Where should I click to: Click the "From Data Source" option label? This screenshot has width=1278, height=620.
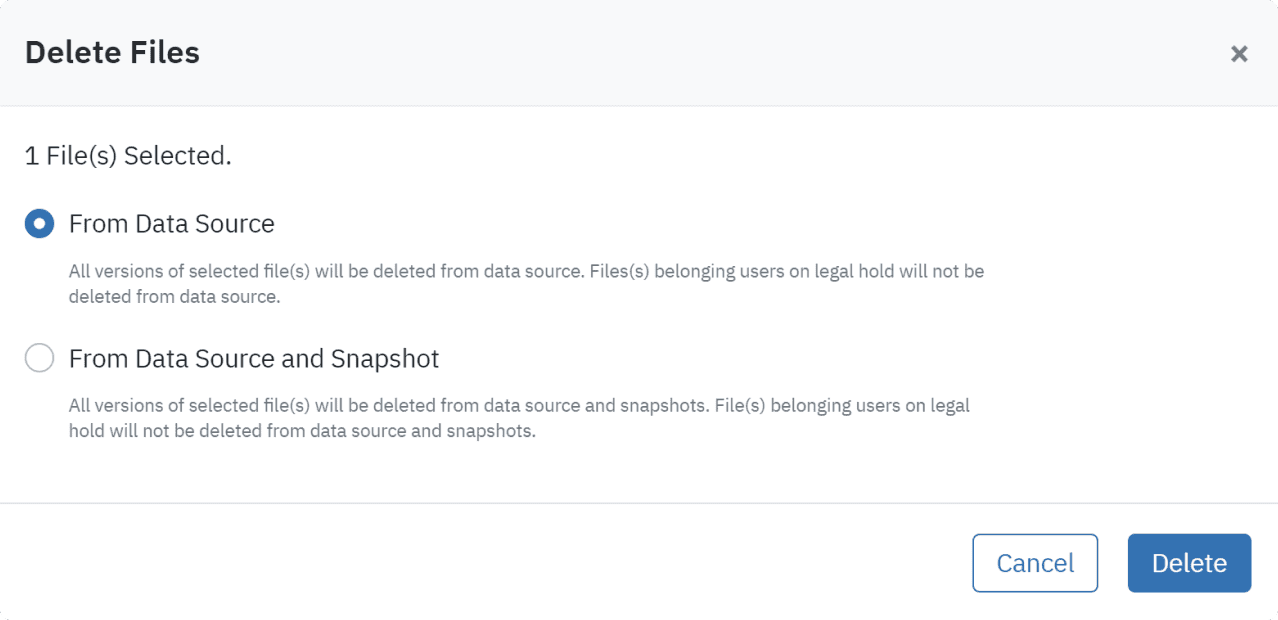[171, 224]
